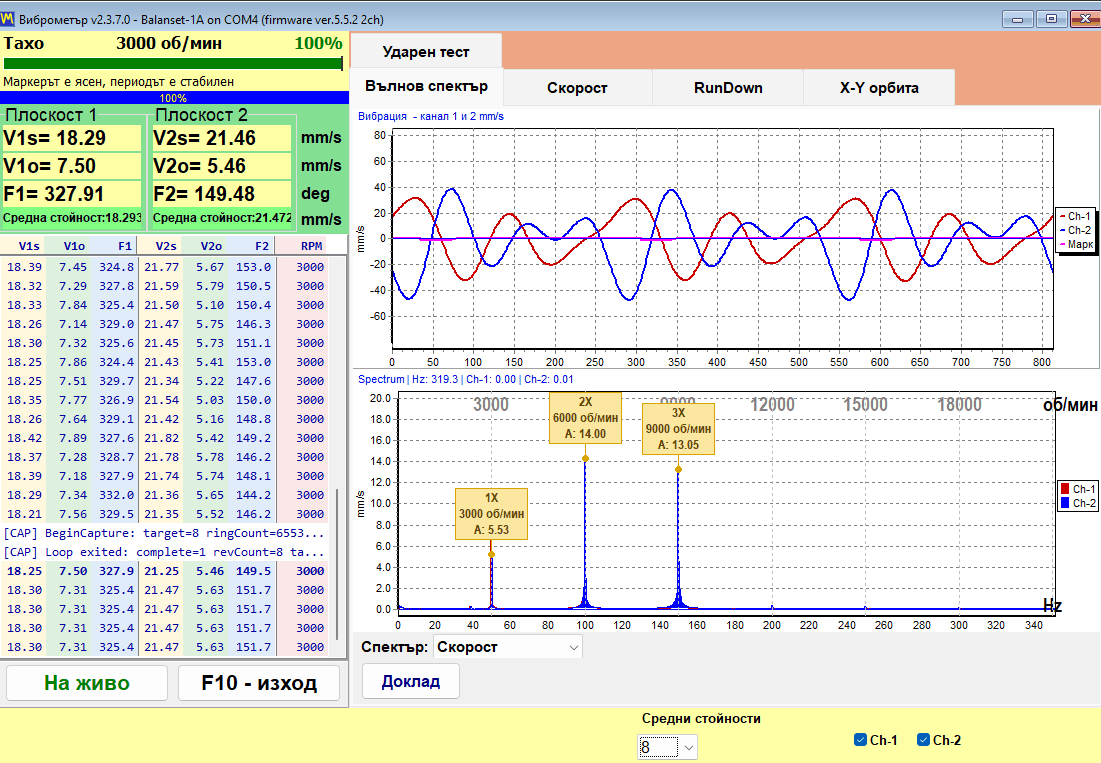Screen dimensions: 1101x763
Task: Click the red Ch-1 legend marker in spectrum chart
Action: pyautogui.click(x=1065, y=489)
